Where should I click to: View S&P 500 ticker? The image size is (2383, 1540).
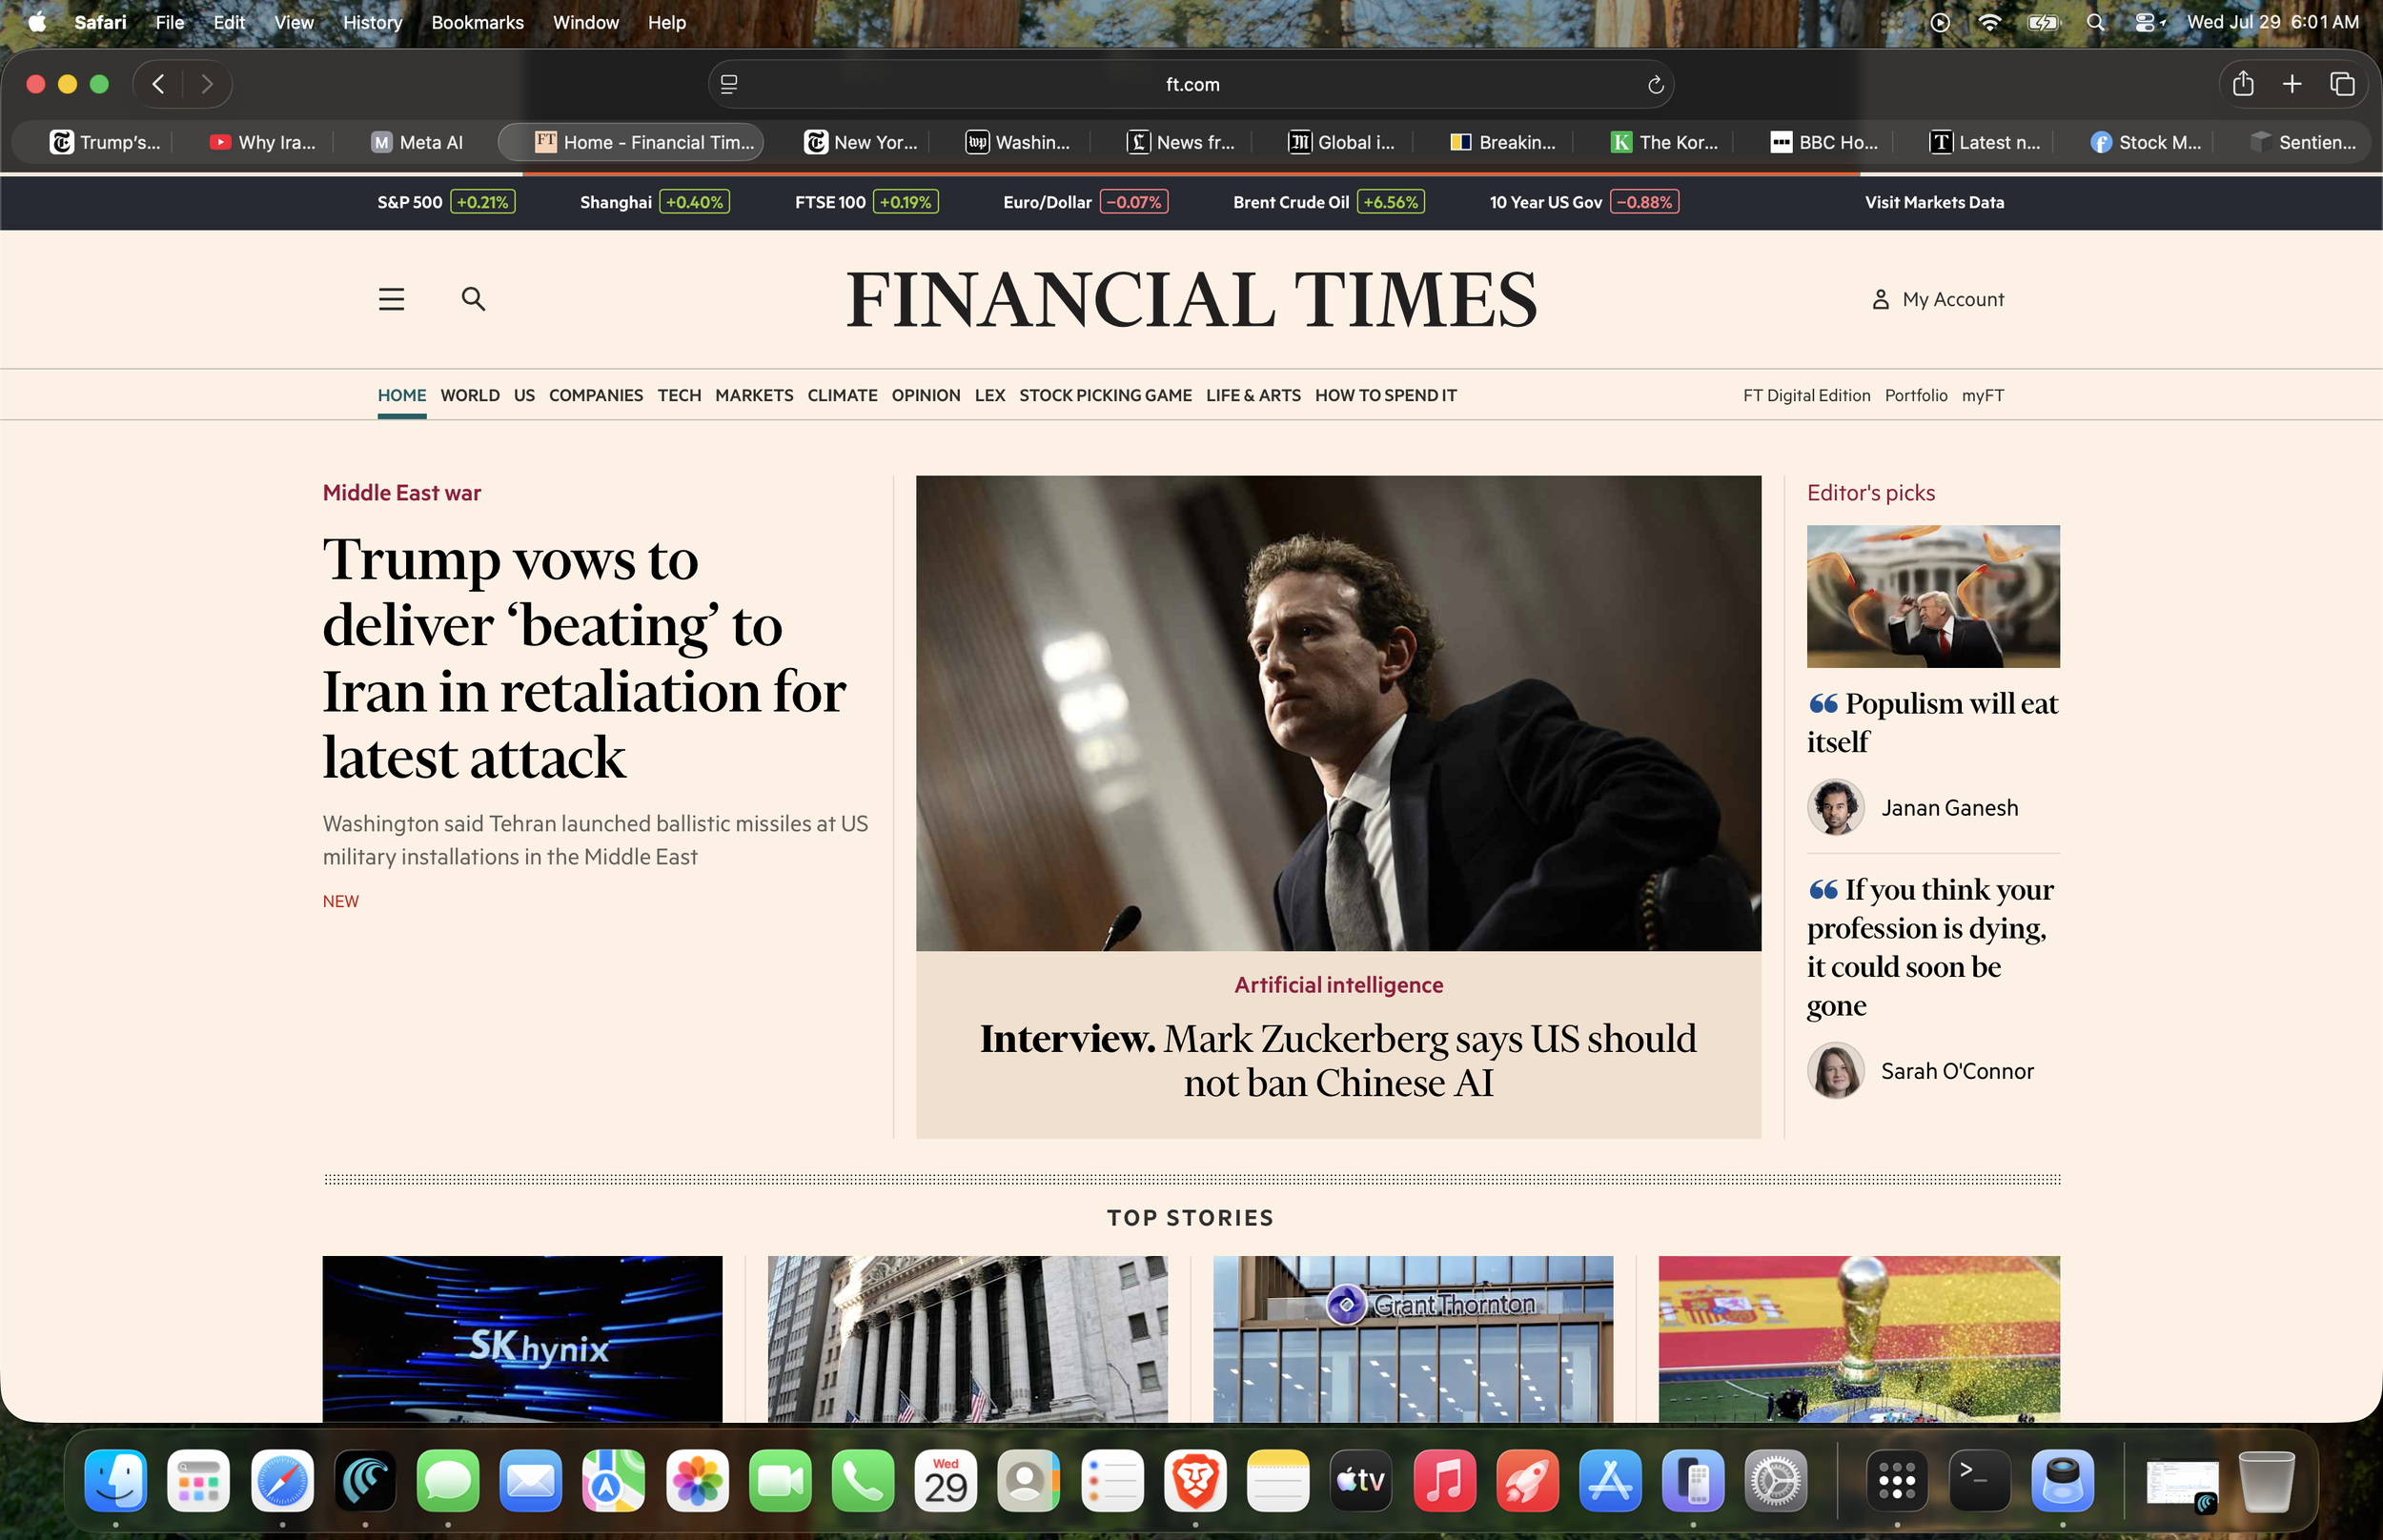coord(446,202)
